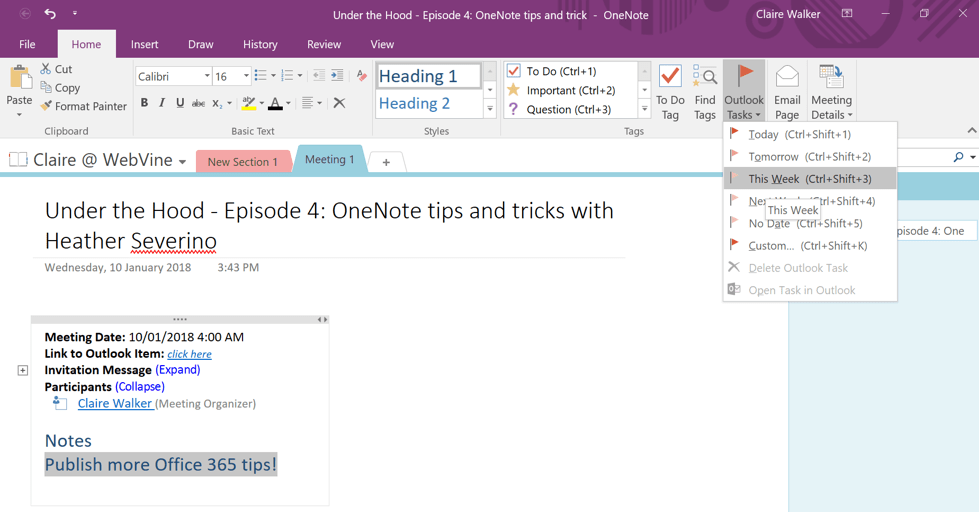979x512 pixels.
Task: Switch to the Draw tab
Action: point(200,44)
